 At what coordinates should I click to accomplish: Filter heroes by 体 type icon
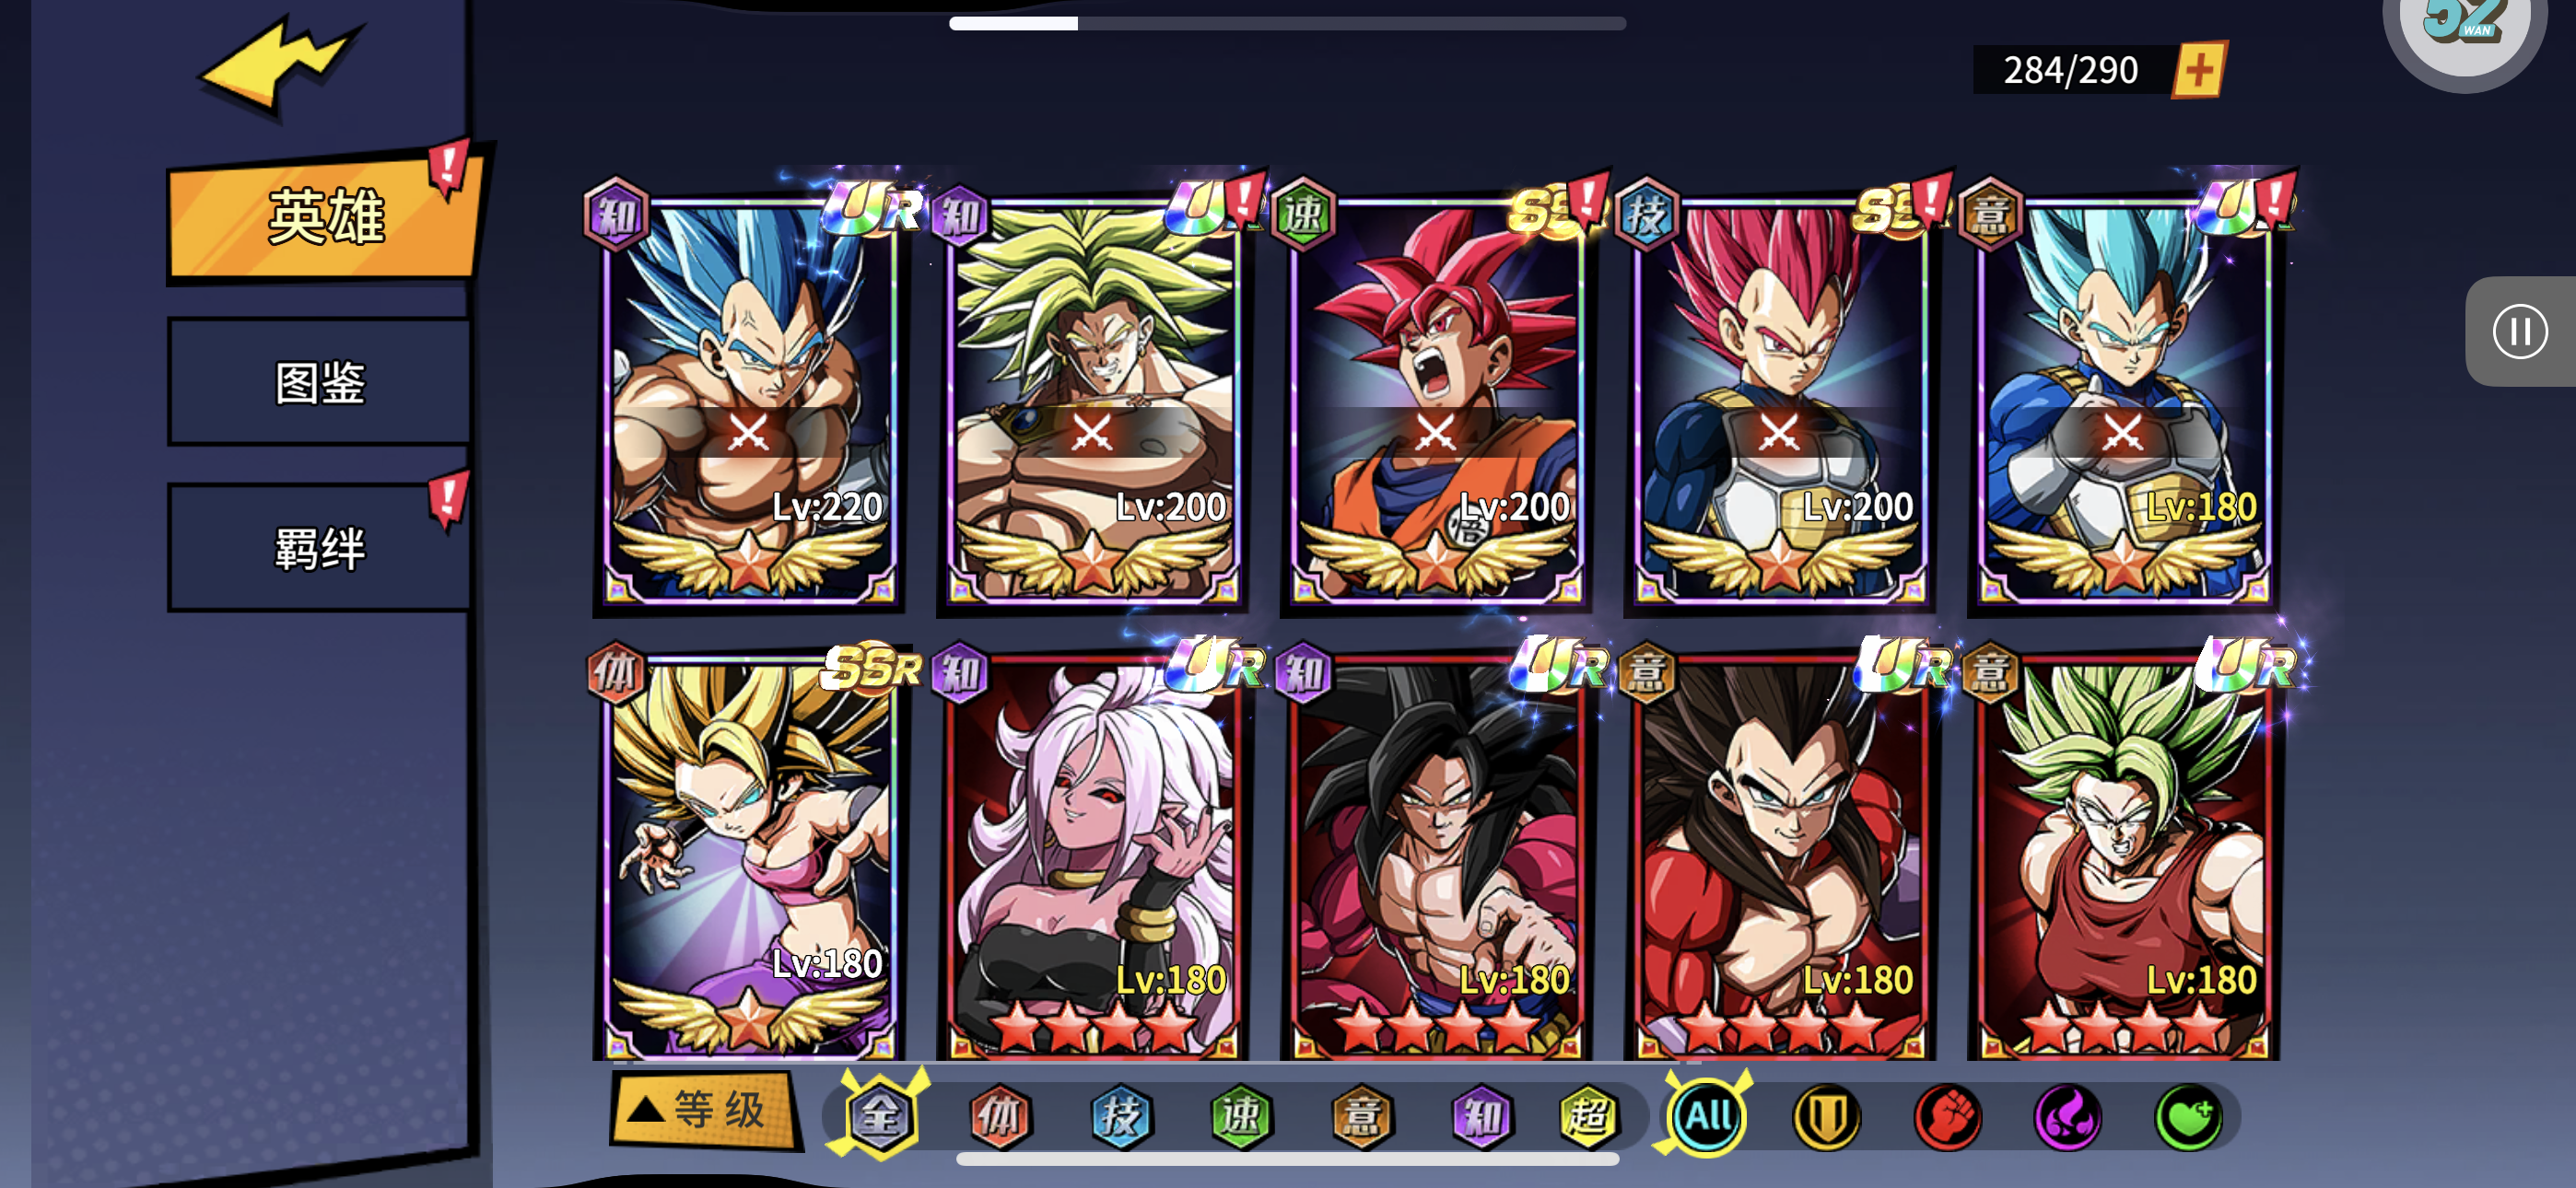point(1000,1116)
